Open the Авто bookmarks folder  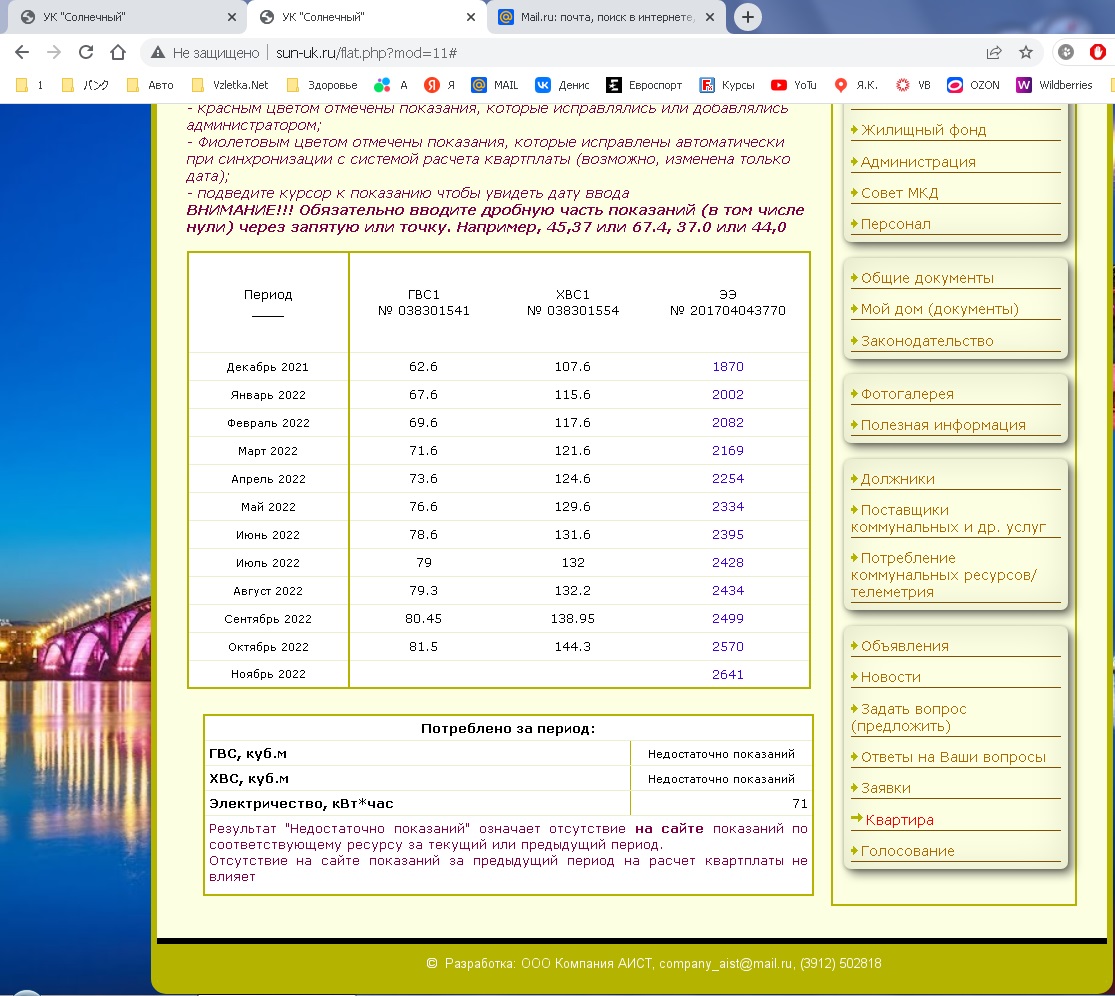pos(150,85)
